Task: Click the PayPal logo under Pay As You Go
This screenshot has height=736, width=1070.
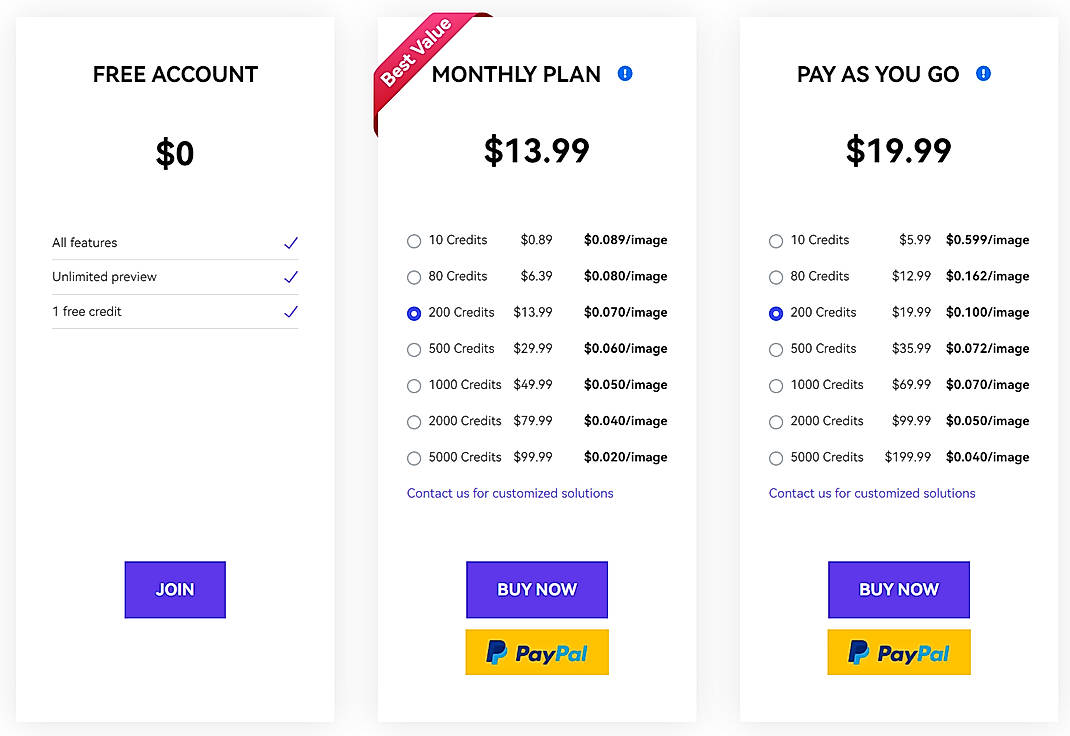Action: (x=898, y=652)
